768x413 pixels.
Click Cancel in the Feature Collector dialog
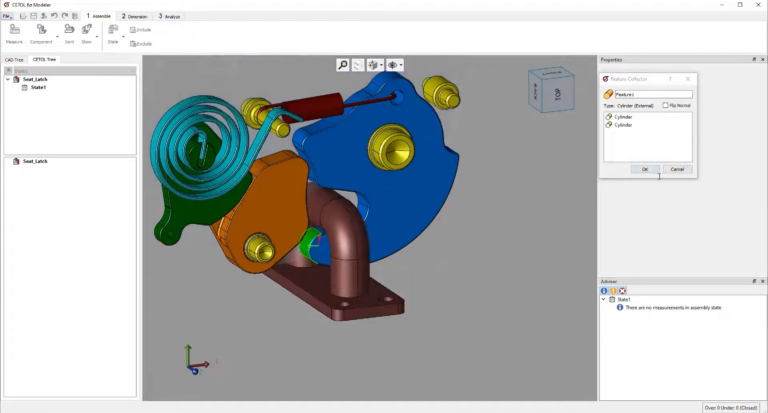point(677,169)
